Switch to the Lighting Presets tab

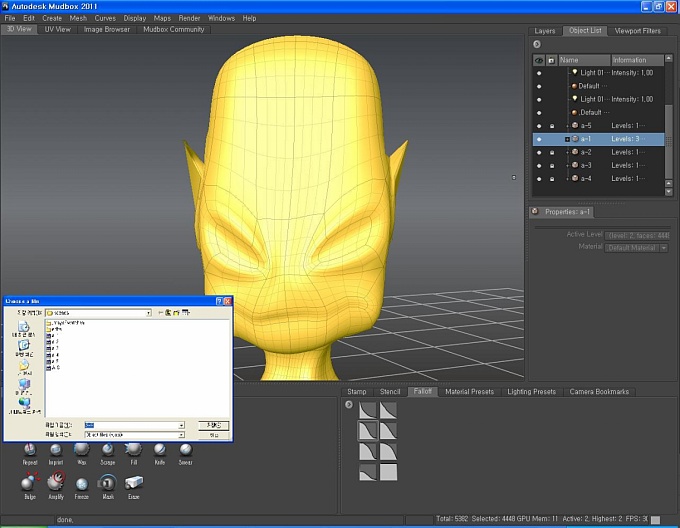coord(531,391)
